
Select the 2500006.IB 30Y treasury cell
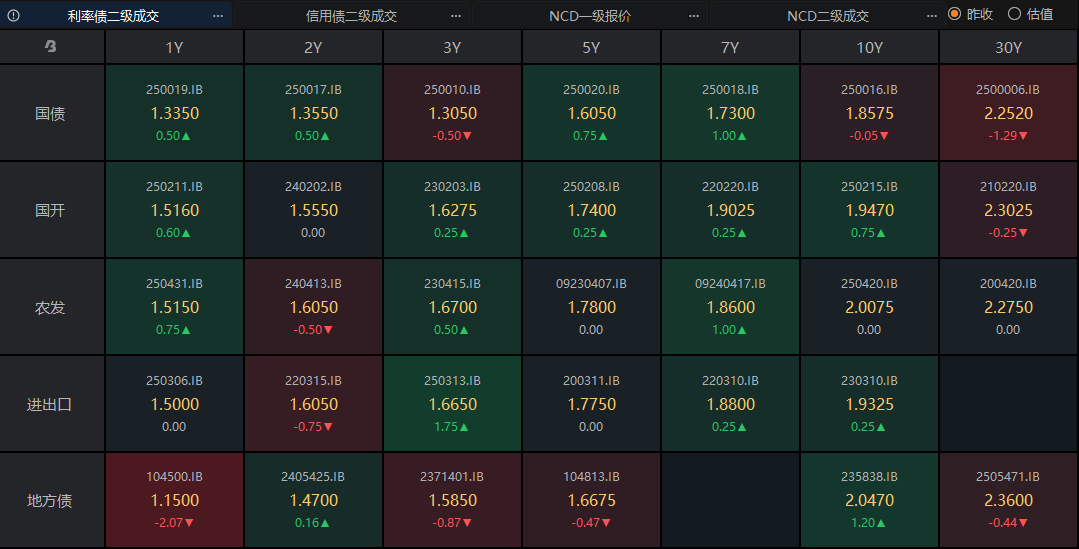1008,113
